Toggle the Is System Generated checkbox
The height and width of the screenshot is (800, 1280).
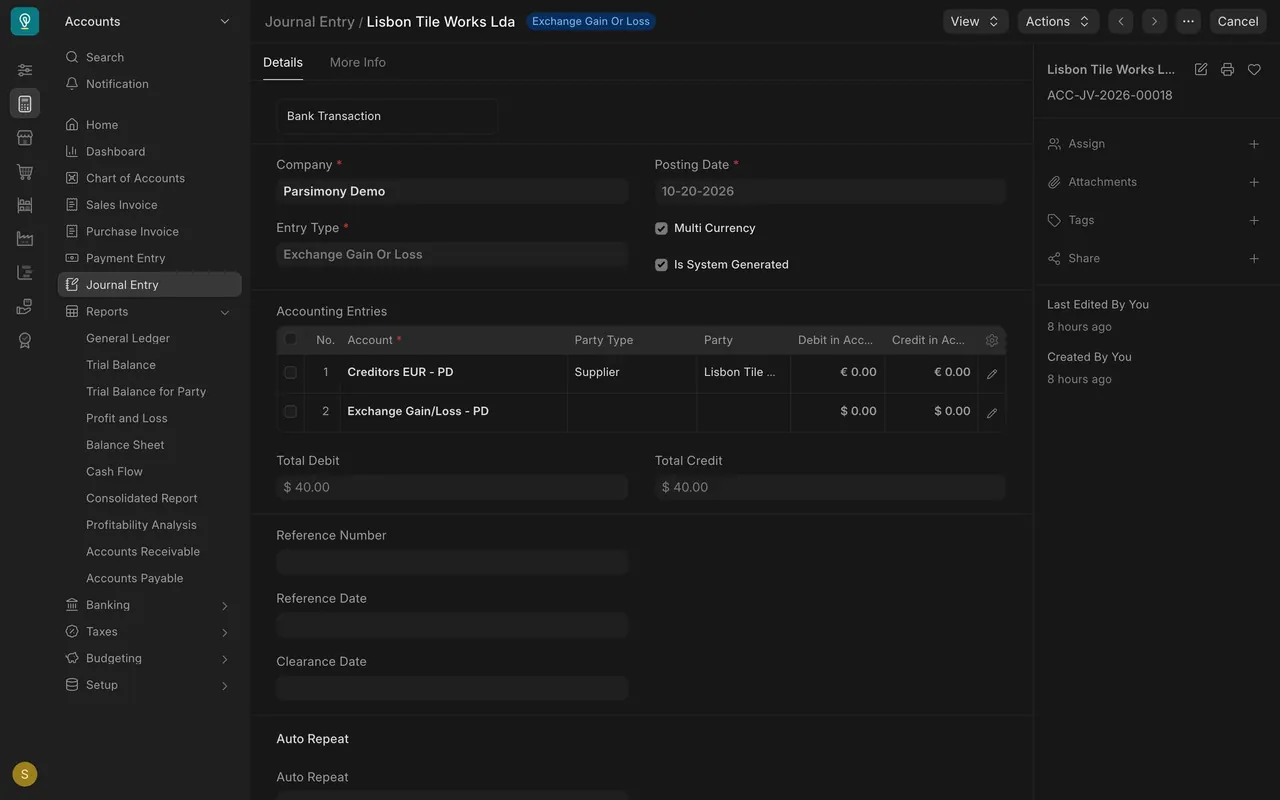click(x=661, y=265)
